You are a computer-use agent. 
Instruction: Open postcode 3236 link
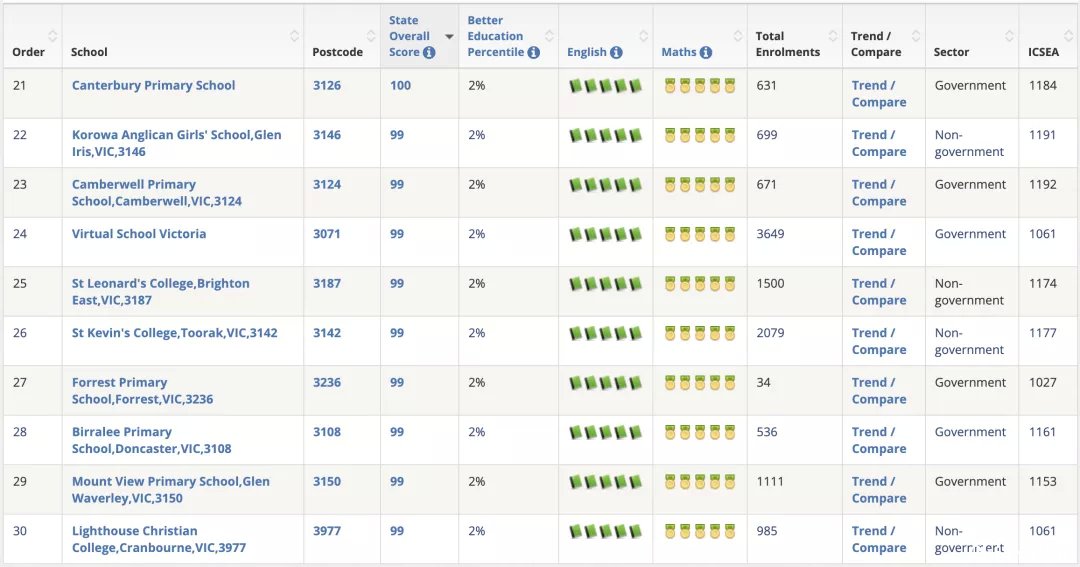coord(326,382)
